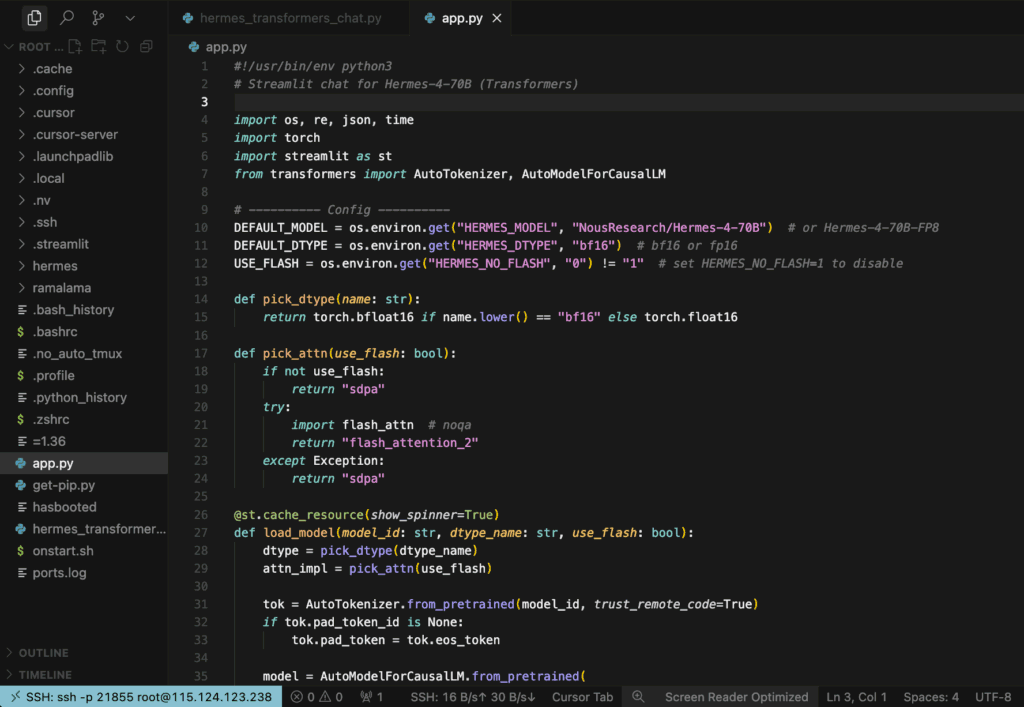Screen dimensions: 1024x707
Task: Expand the .cursor-server folder
Action: pyautogui.click(x=84, y=134)
